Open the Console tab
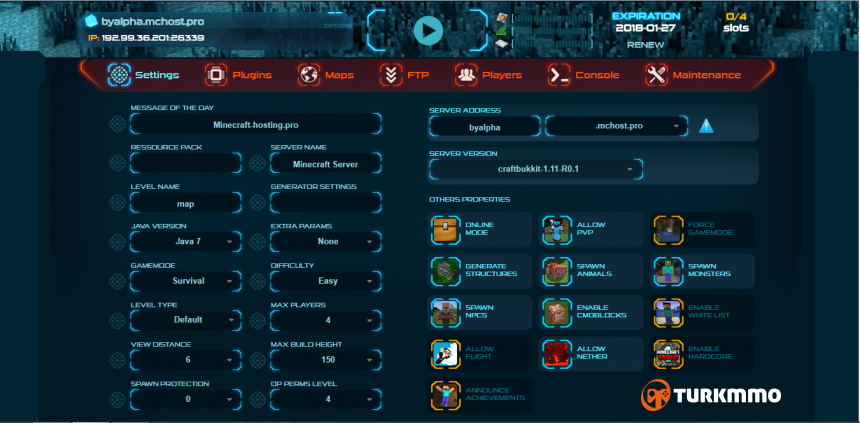Viewport: 860px width, 423px height. click(584, 75)
